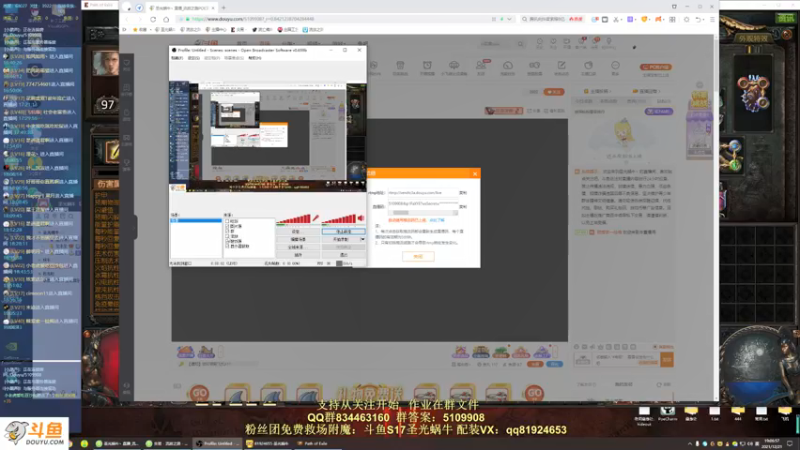This screenshot has width=800, height=450.
Task: Click the Global Sources button in OBS
Action: [x=298, y=247]
